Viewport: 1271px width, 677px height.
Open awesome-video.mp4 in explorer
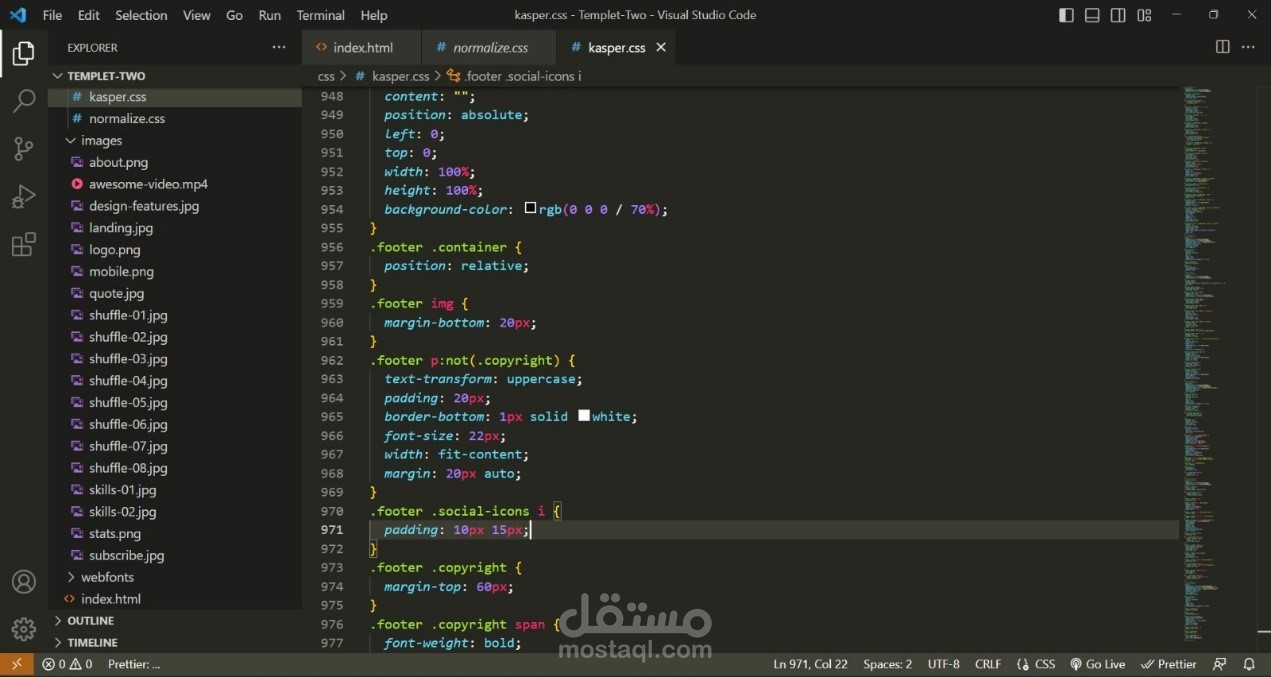click(175, 184)
